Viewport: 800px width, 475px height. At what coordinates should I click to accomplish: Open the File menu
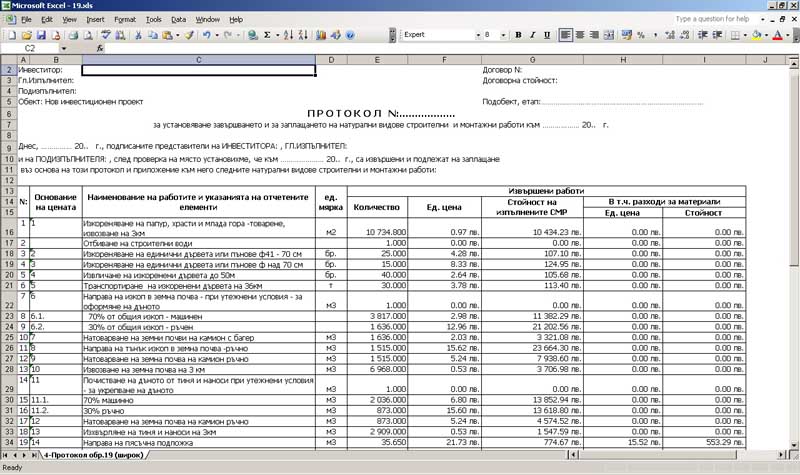tap(26, 19)
